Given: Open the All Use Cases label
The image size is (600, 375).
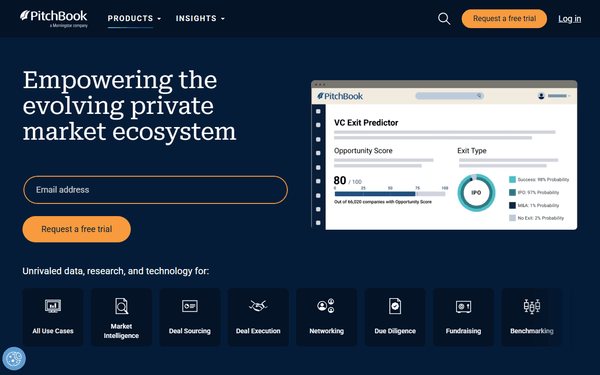Looking at the screenshot, I should pyautogui.click(x=53, y=331).
